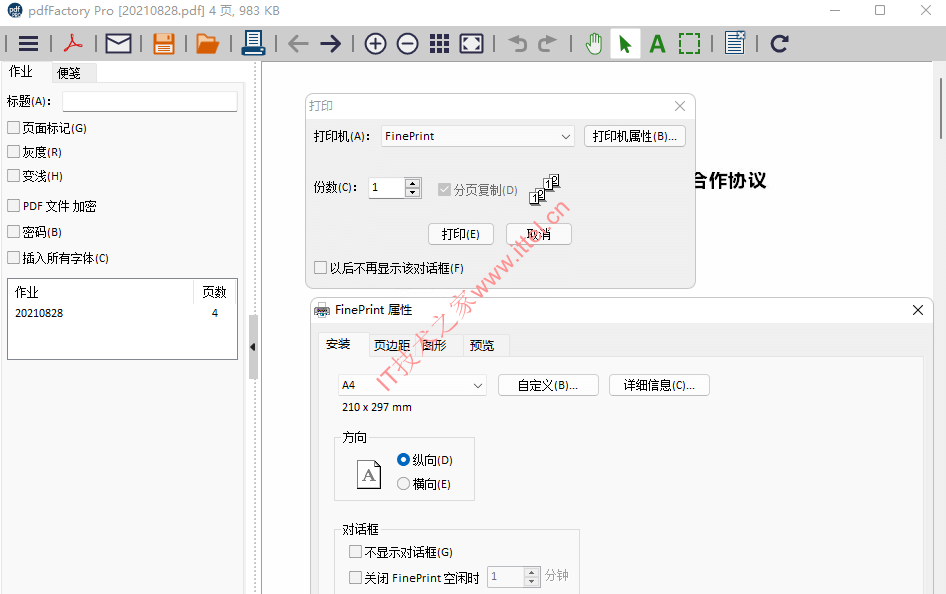Screen dimensions: 946x594
Task: Close the 打印 dialog with the X
Action: 680,106
